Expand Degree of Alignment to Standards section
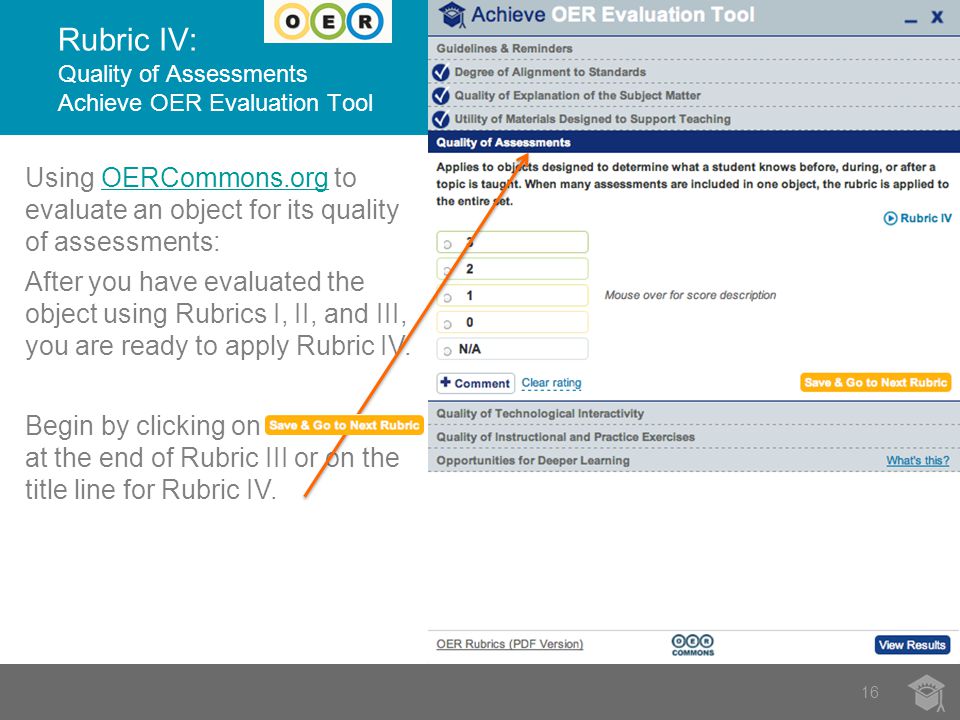 tap(694, 72)
